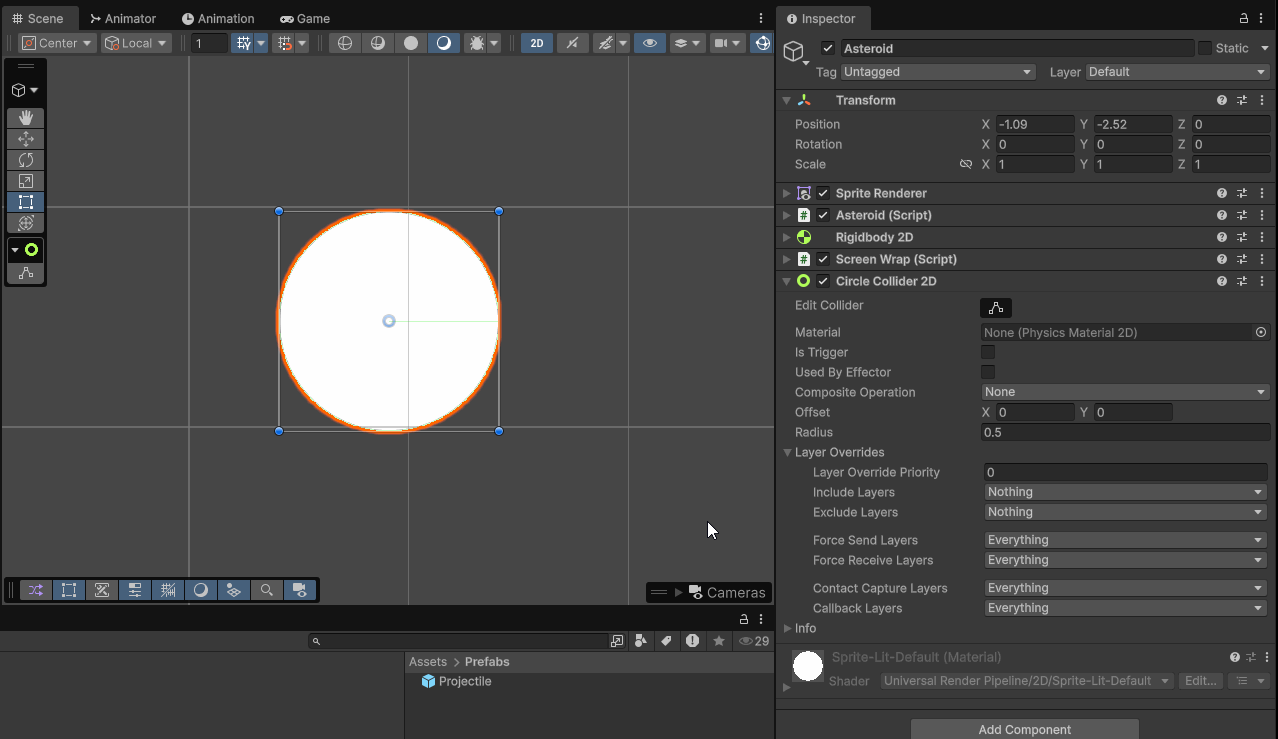This screenshot has height=739, width=1278.
Task: Open the Center pivot mode dropdown
Action: click(x=57, y=43)
